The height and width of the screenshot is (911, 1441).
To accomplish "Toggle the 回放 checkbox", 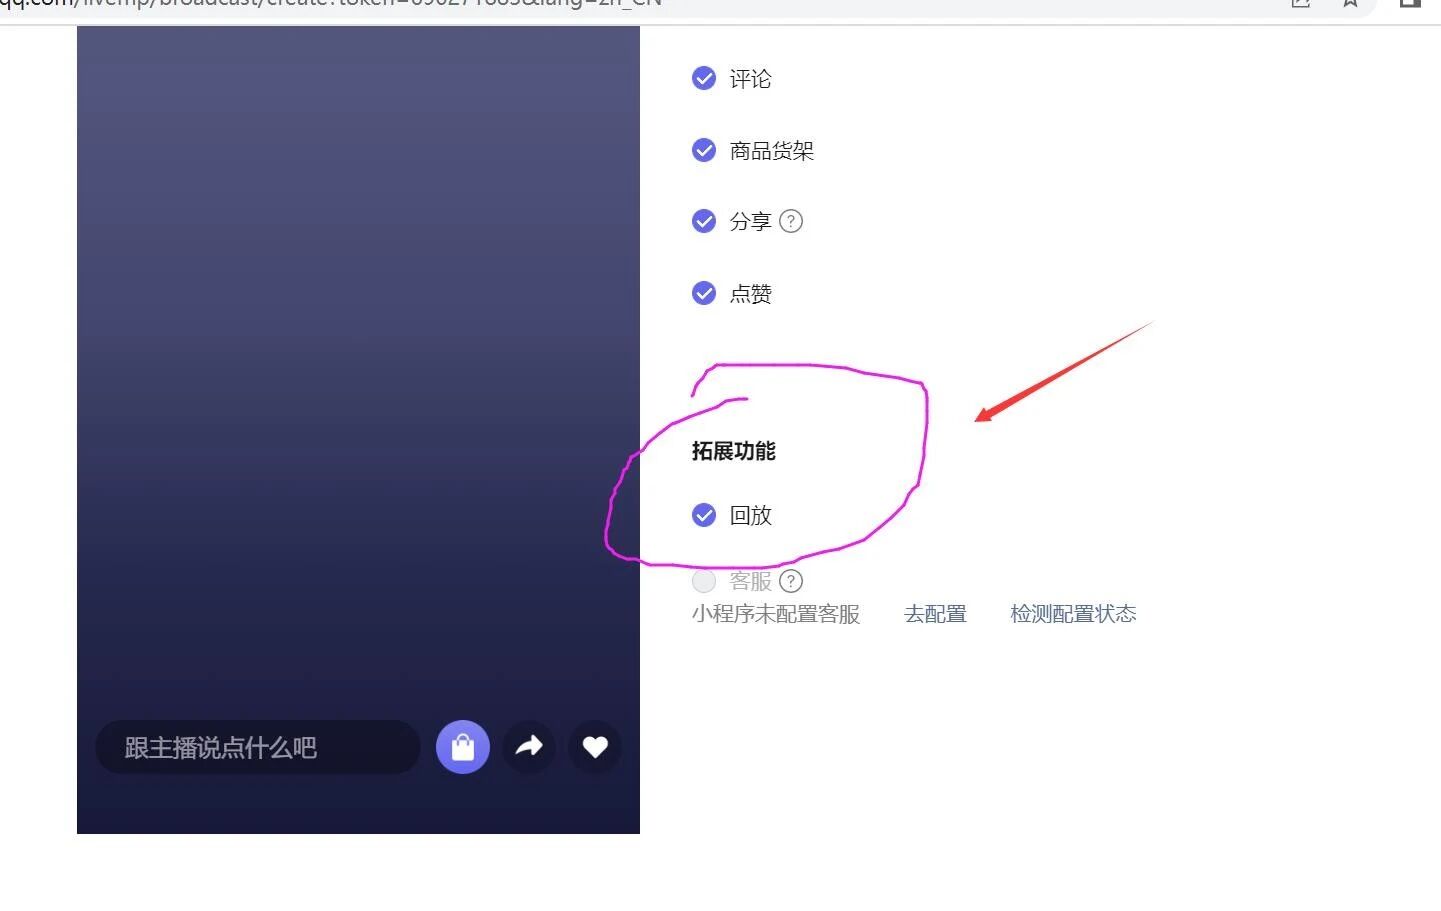I will coord(704,515).
